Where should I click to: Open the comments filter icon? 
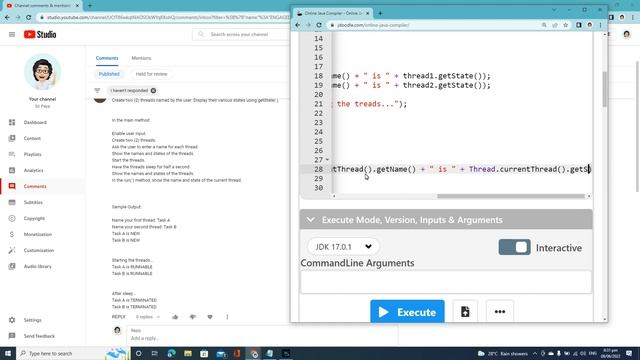click(x=97, y=91)
